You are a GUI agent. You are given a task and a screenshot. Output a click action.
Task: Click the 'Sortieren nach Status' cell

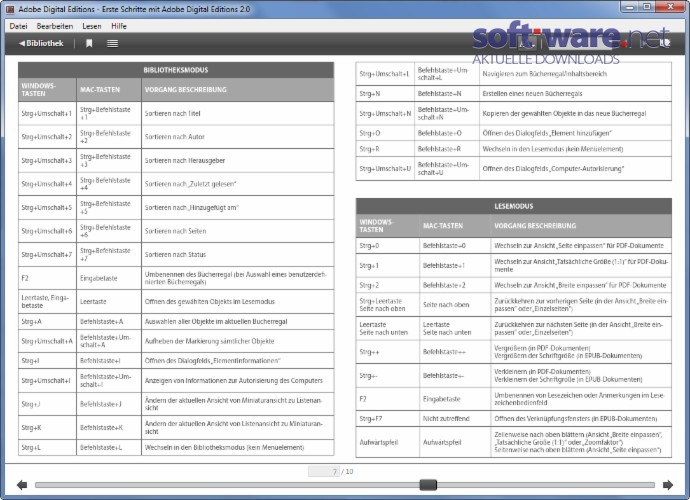pyautogui.click(x=238, y=254)
